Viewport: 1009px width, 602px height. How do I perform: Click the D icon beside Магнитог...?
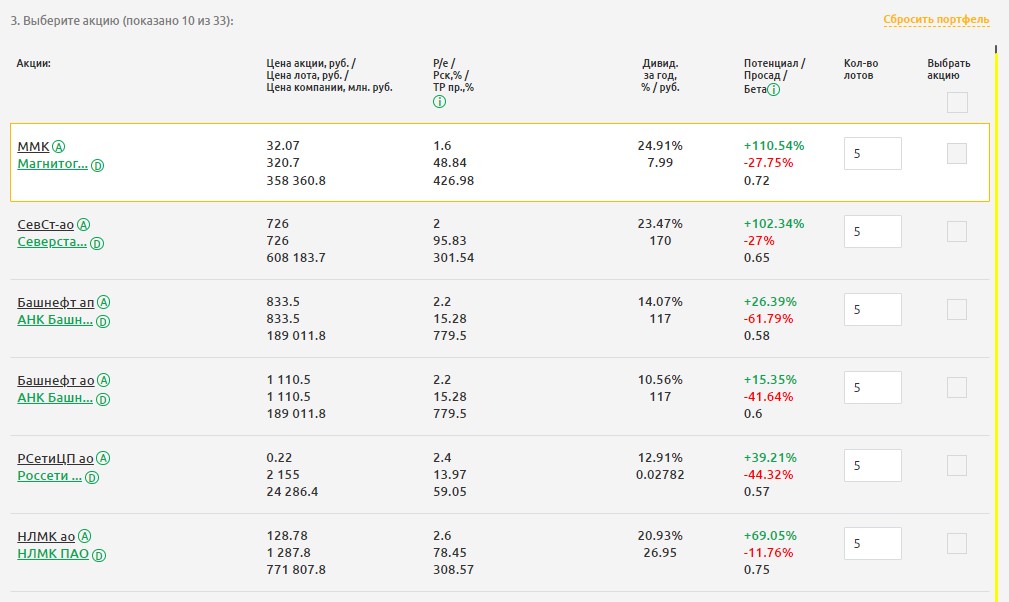(97, 165)
